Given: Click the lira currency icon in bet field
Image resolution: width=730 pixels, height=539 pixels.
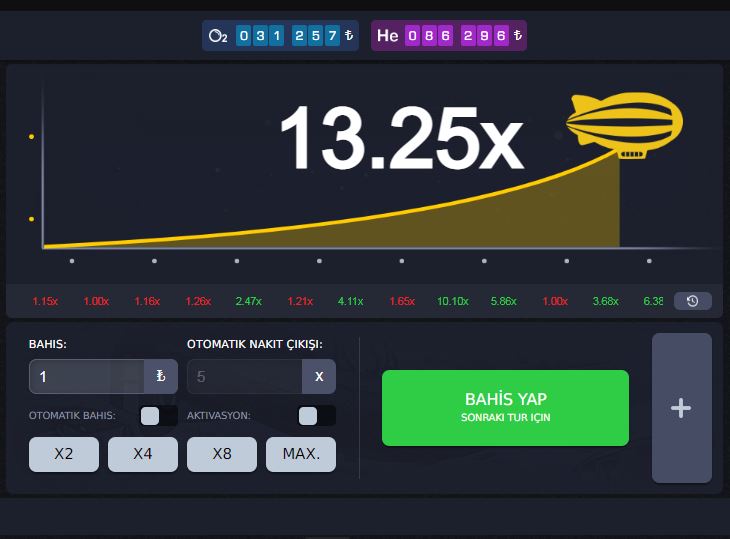Looking at the screenshot, I should [x=160, y=377].
